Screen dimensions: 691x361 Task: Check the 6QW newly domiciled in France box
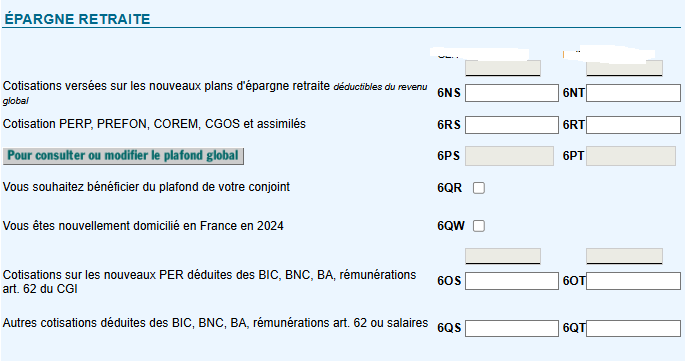(479, 226)
